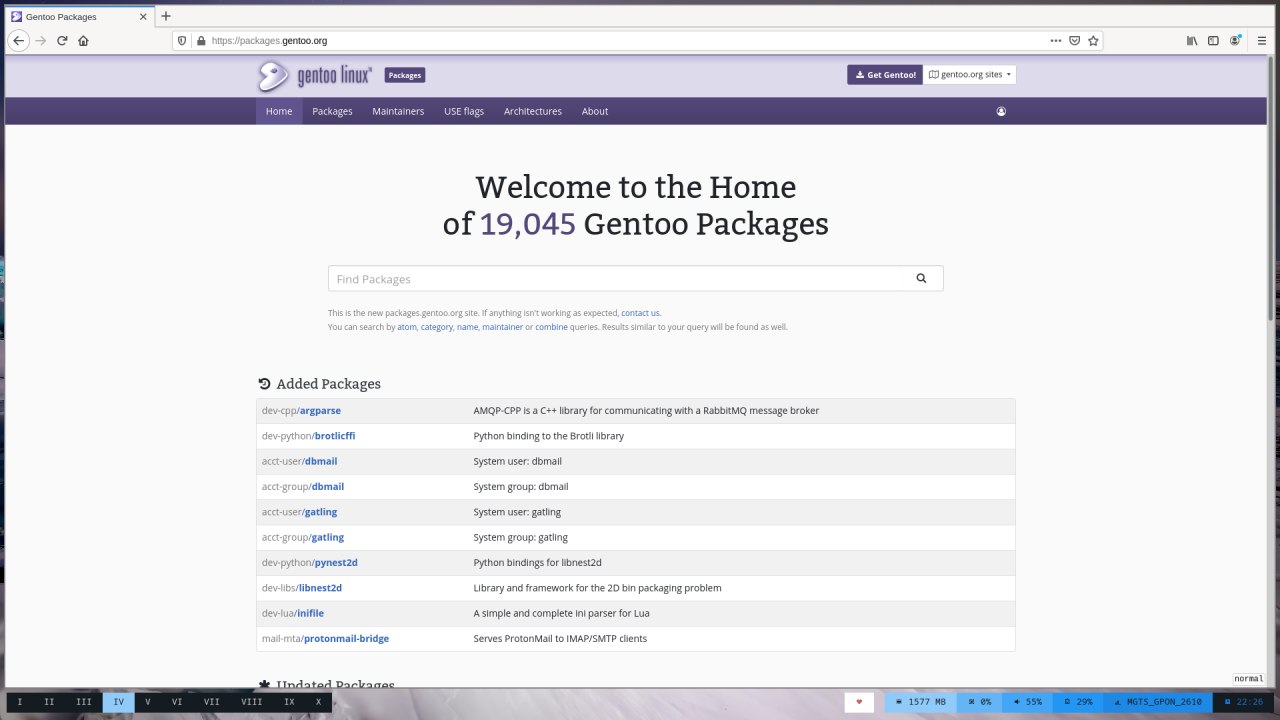Click the maintainer search help link
This screenshot has width=1280, height=720.
(502, 327)
